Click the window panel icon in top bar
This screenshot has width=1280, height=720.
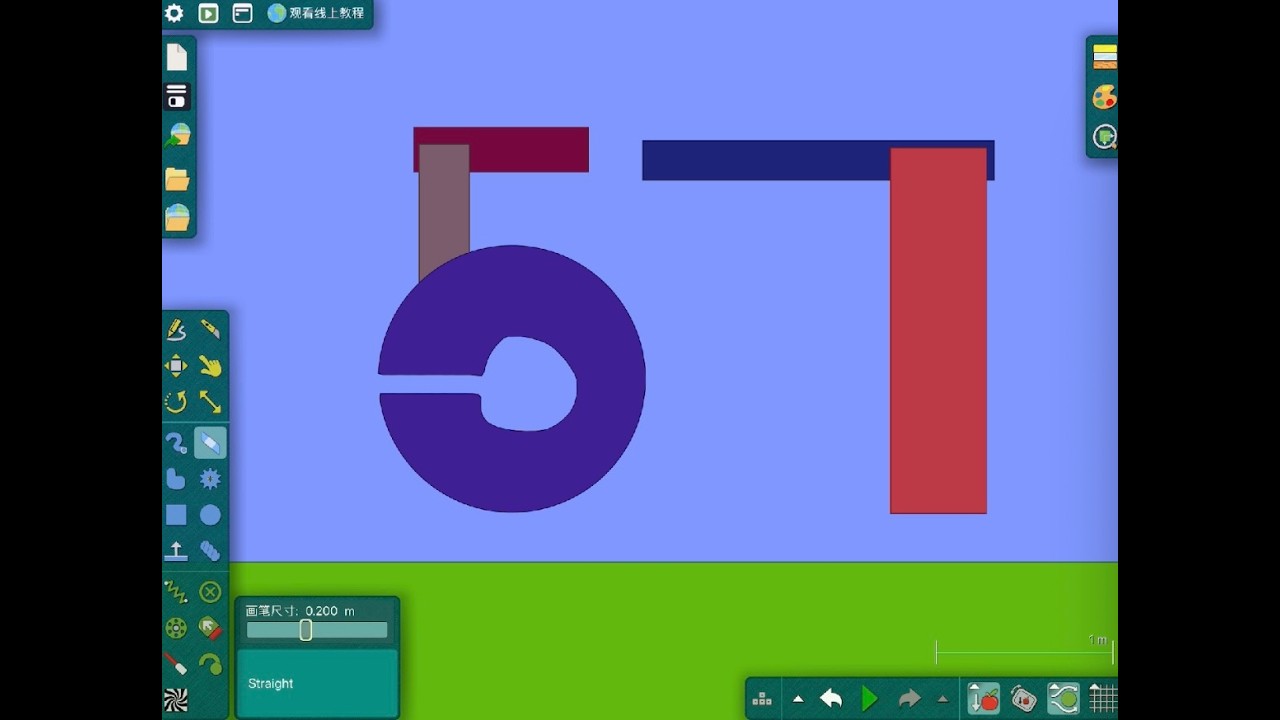pyautogui.click(x=242, y=13)
